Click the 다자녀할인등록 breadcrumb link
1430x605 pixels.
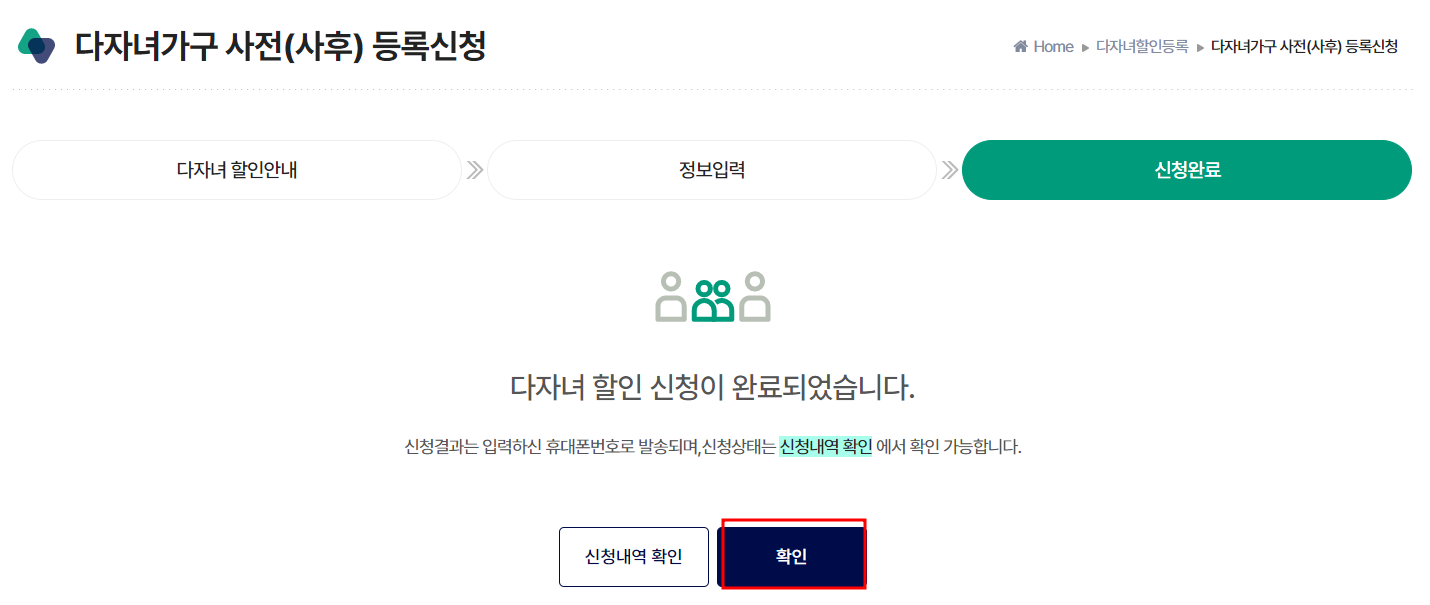(x=1143, y=46)
